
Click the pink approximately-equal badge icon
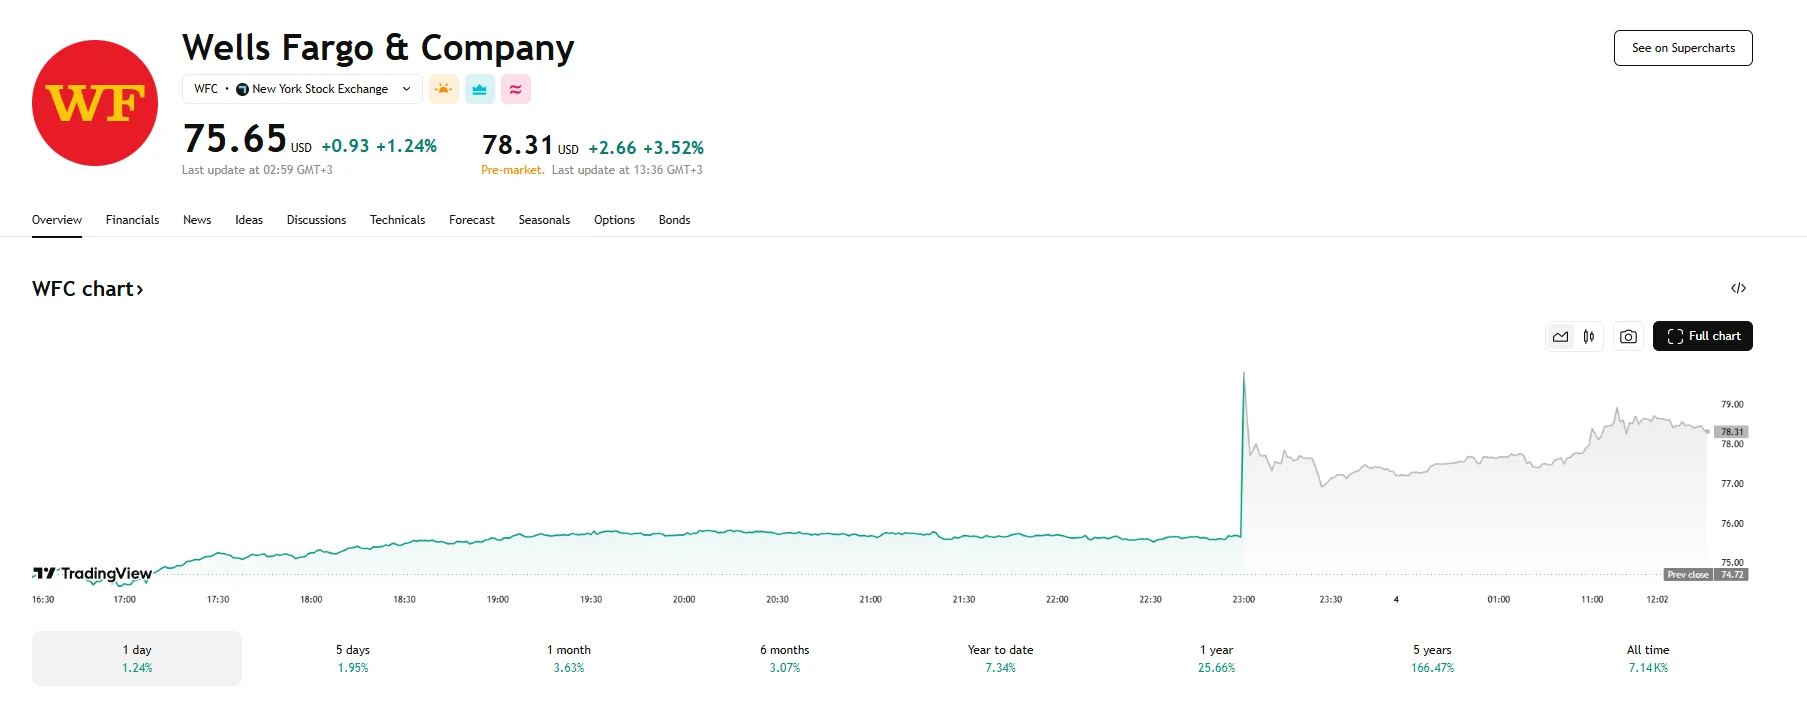coord(516,89)
